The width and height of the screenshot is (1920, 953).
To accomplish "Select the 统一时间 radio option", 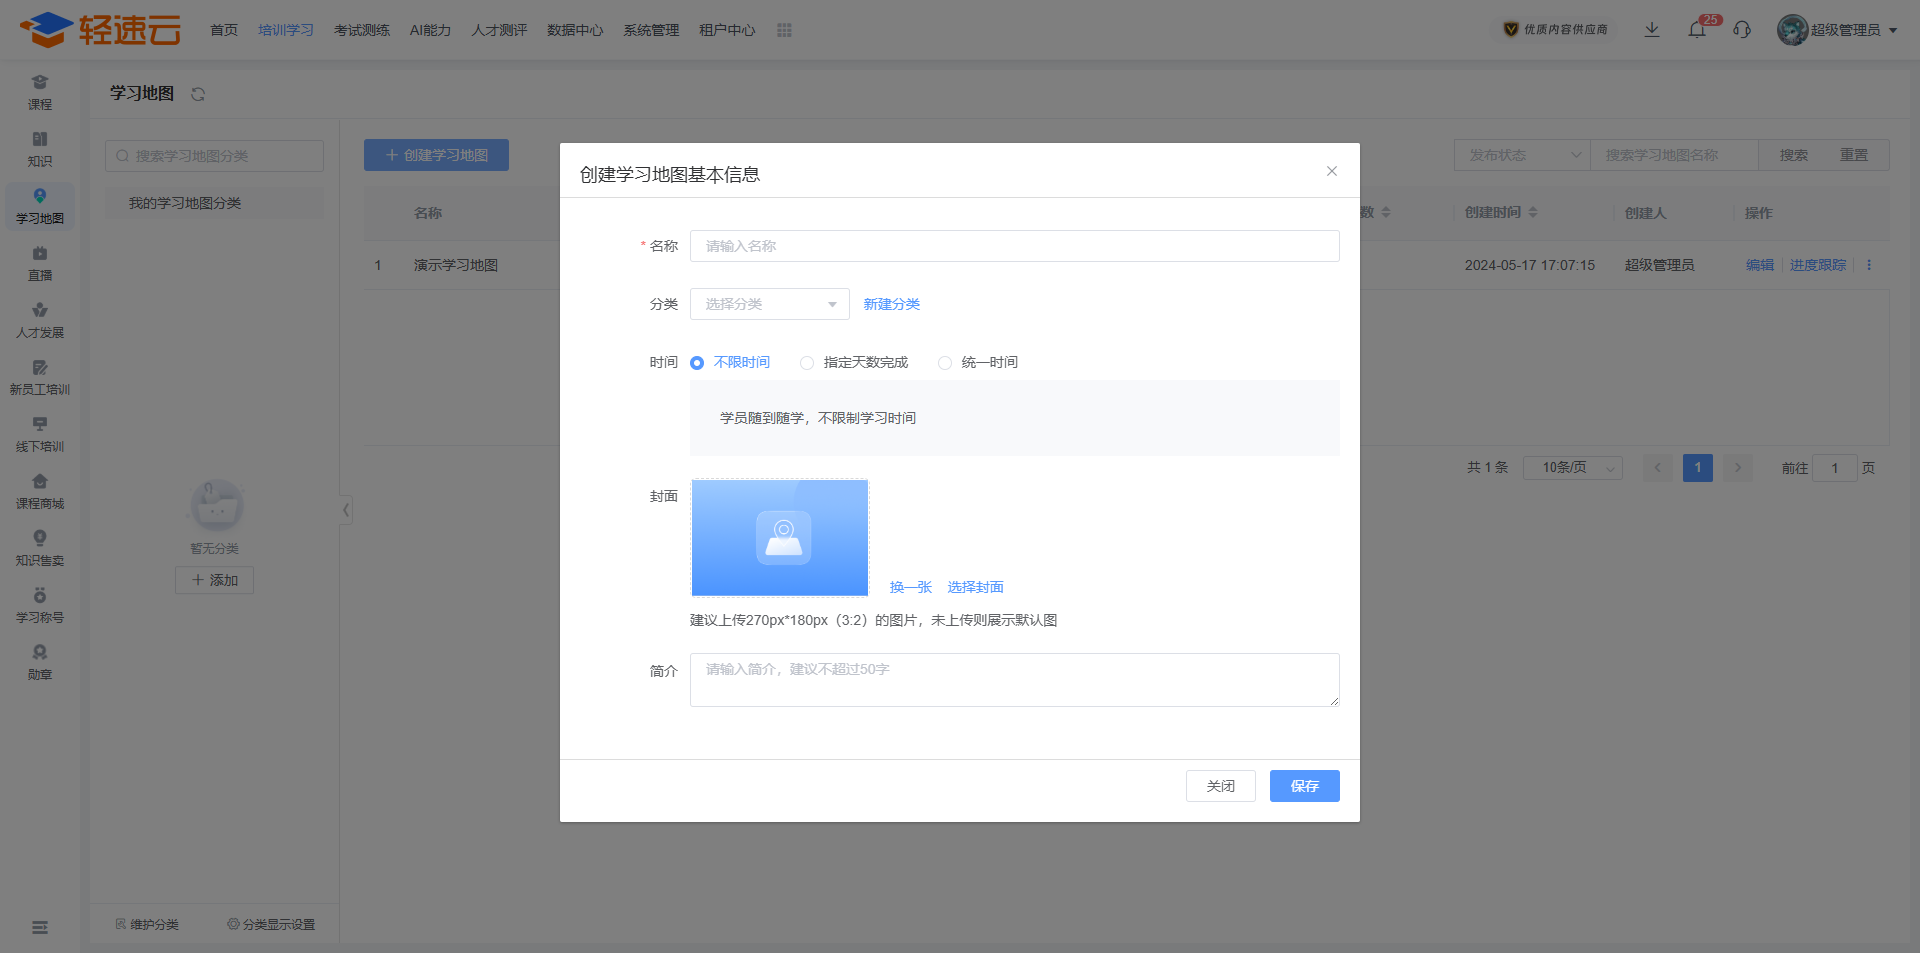I will tap(945, 363).
